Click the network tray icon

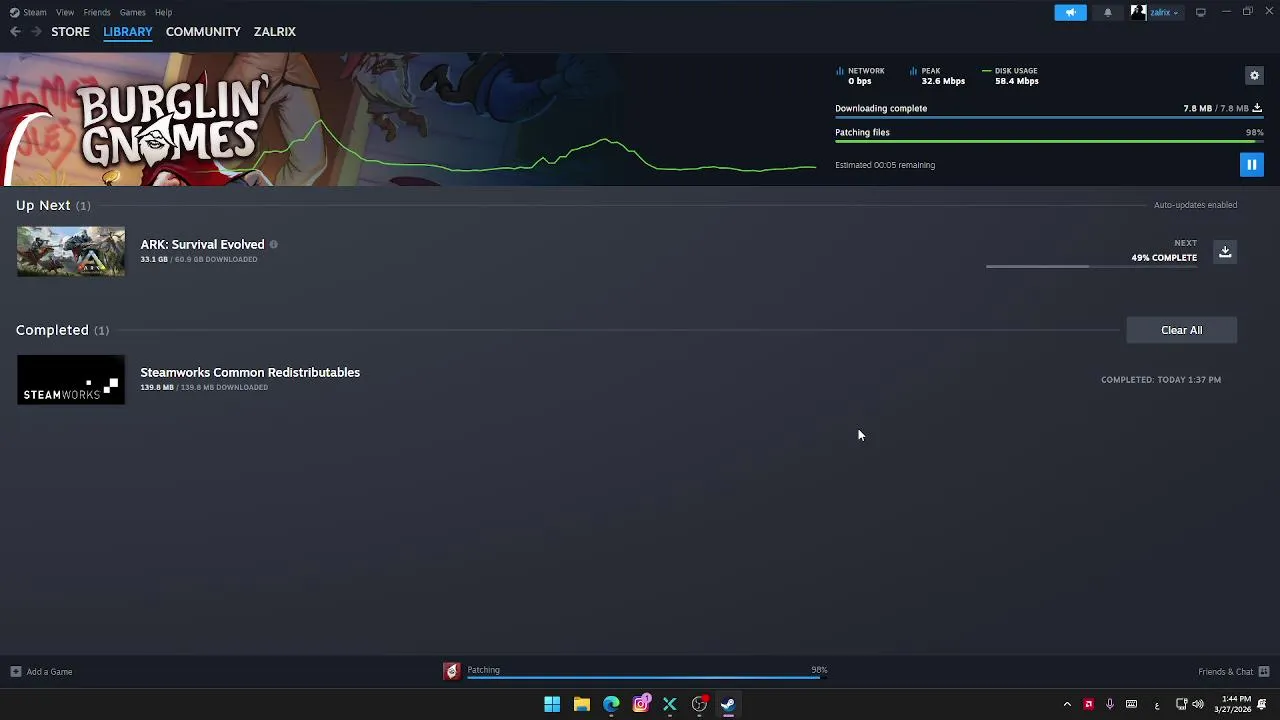point(1181,704)
